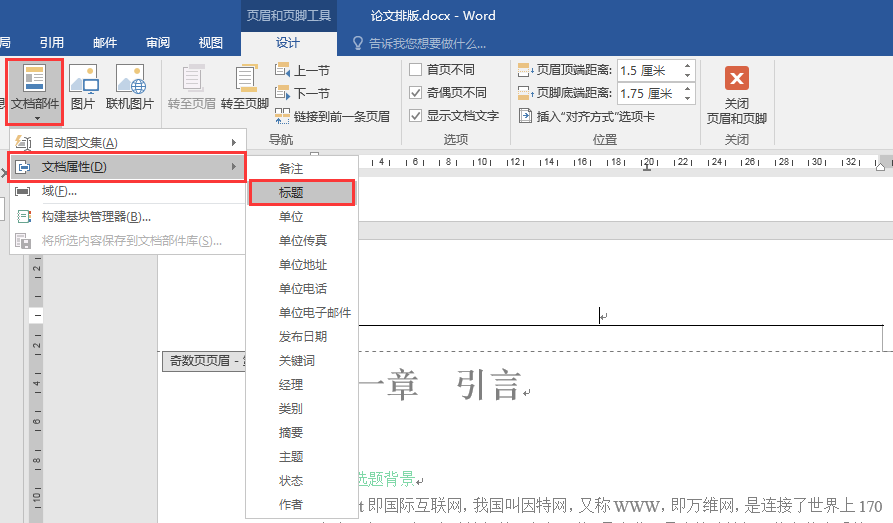Choose 作者 in the properties submenu
The image size is (893, 523).
(291, 504)
